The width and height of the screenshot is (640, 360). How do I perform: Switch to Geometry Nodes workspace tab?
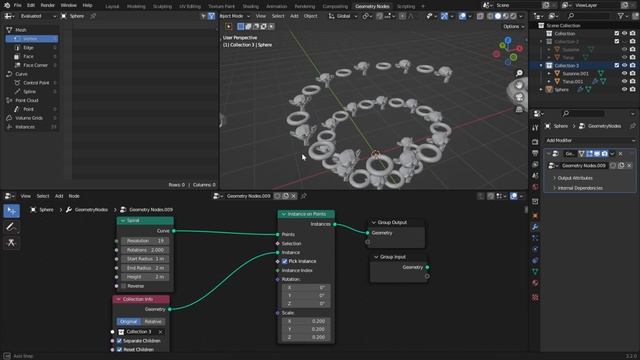click(x=372, y=6)
